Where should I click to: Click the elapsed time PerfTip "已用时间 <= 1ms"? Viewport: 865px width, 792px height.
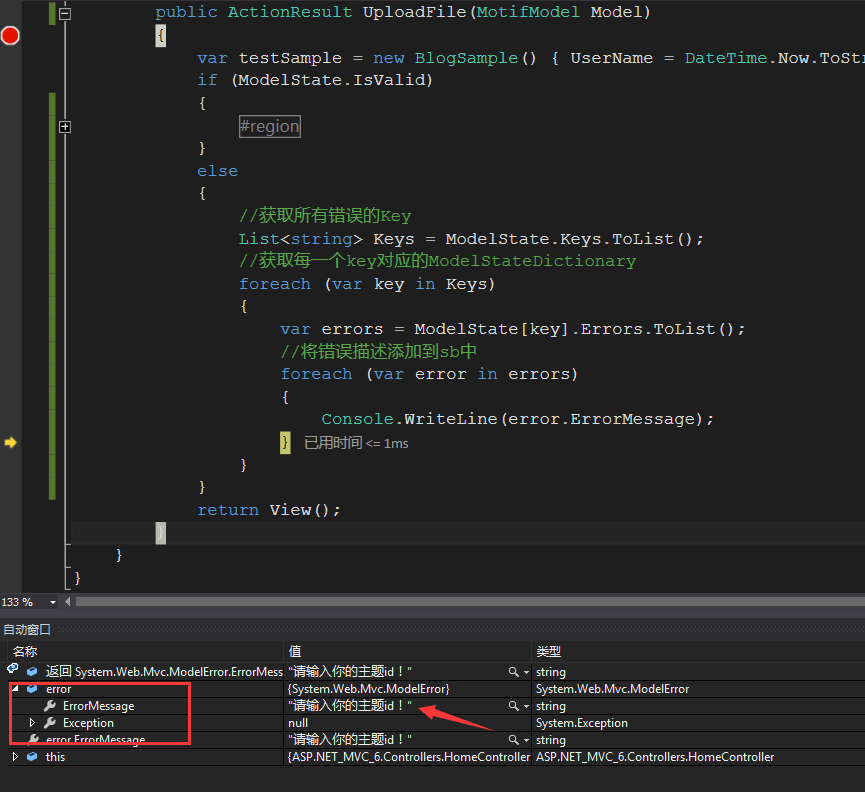[x=356, y=443]
